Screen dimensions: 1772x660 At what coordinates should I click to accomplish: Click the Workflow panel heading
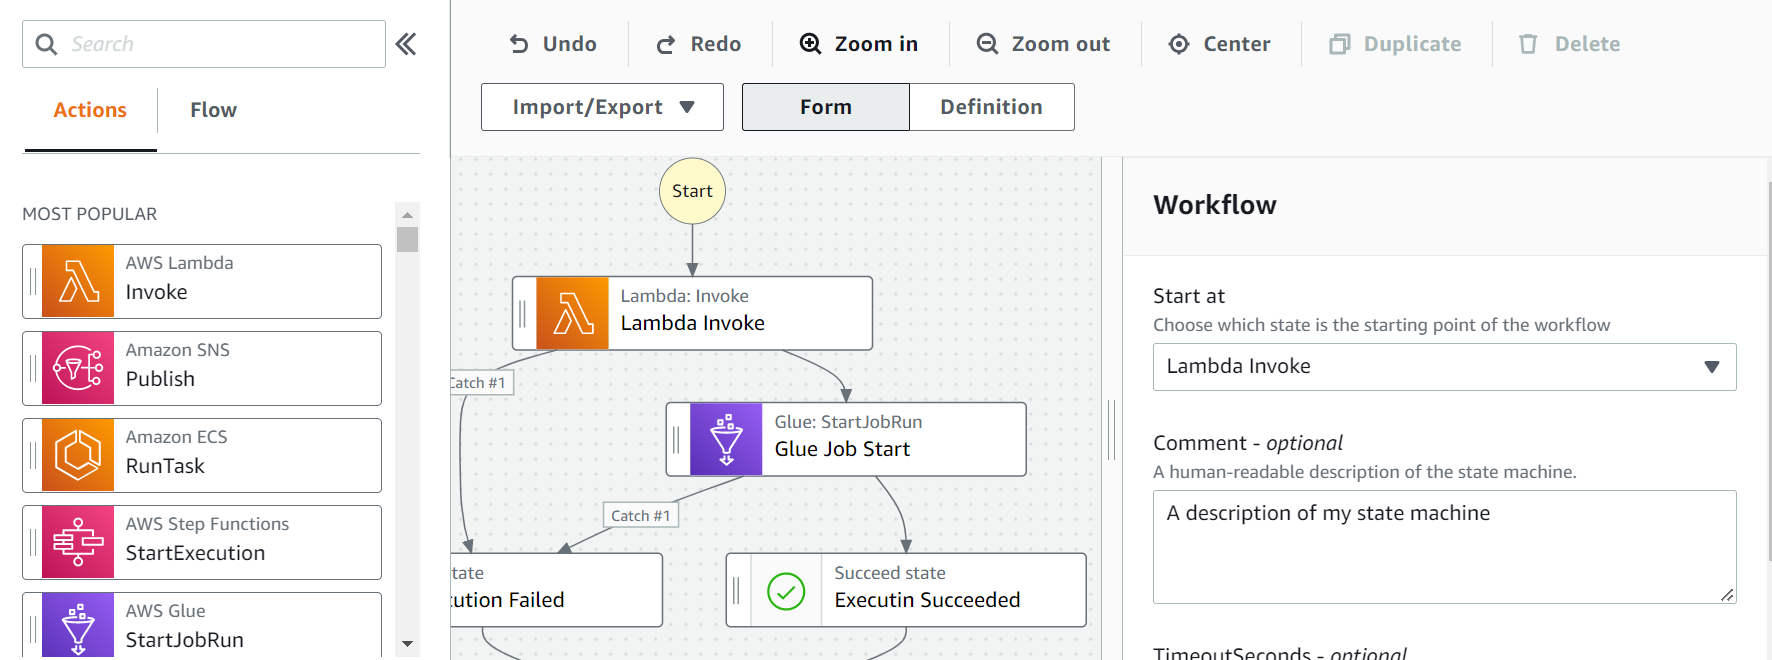1214,205
